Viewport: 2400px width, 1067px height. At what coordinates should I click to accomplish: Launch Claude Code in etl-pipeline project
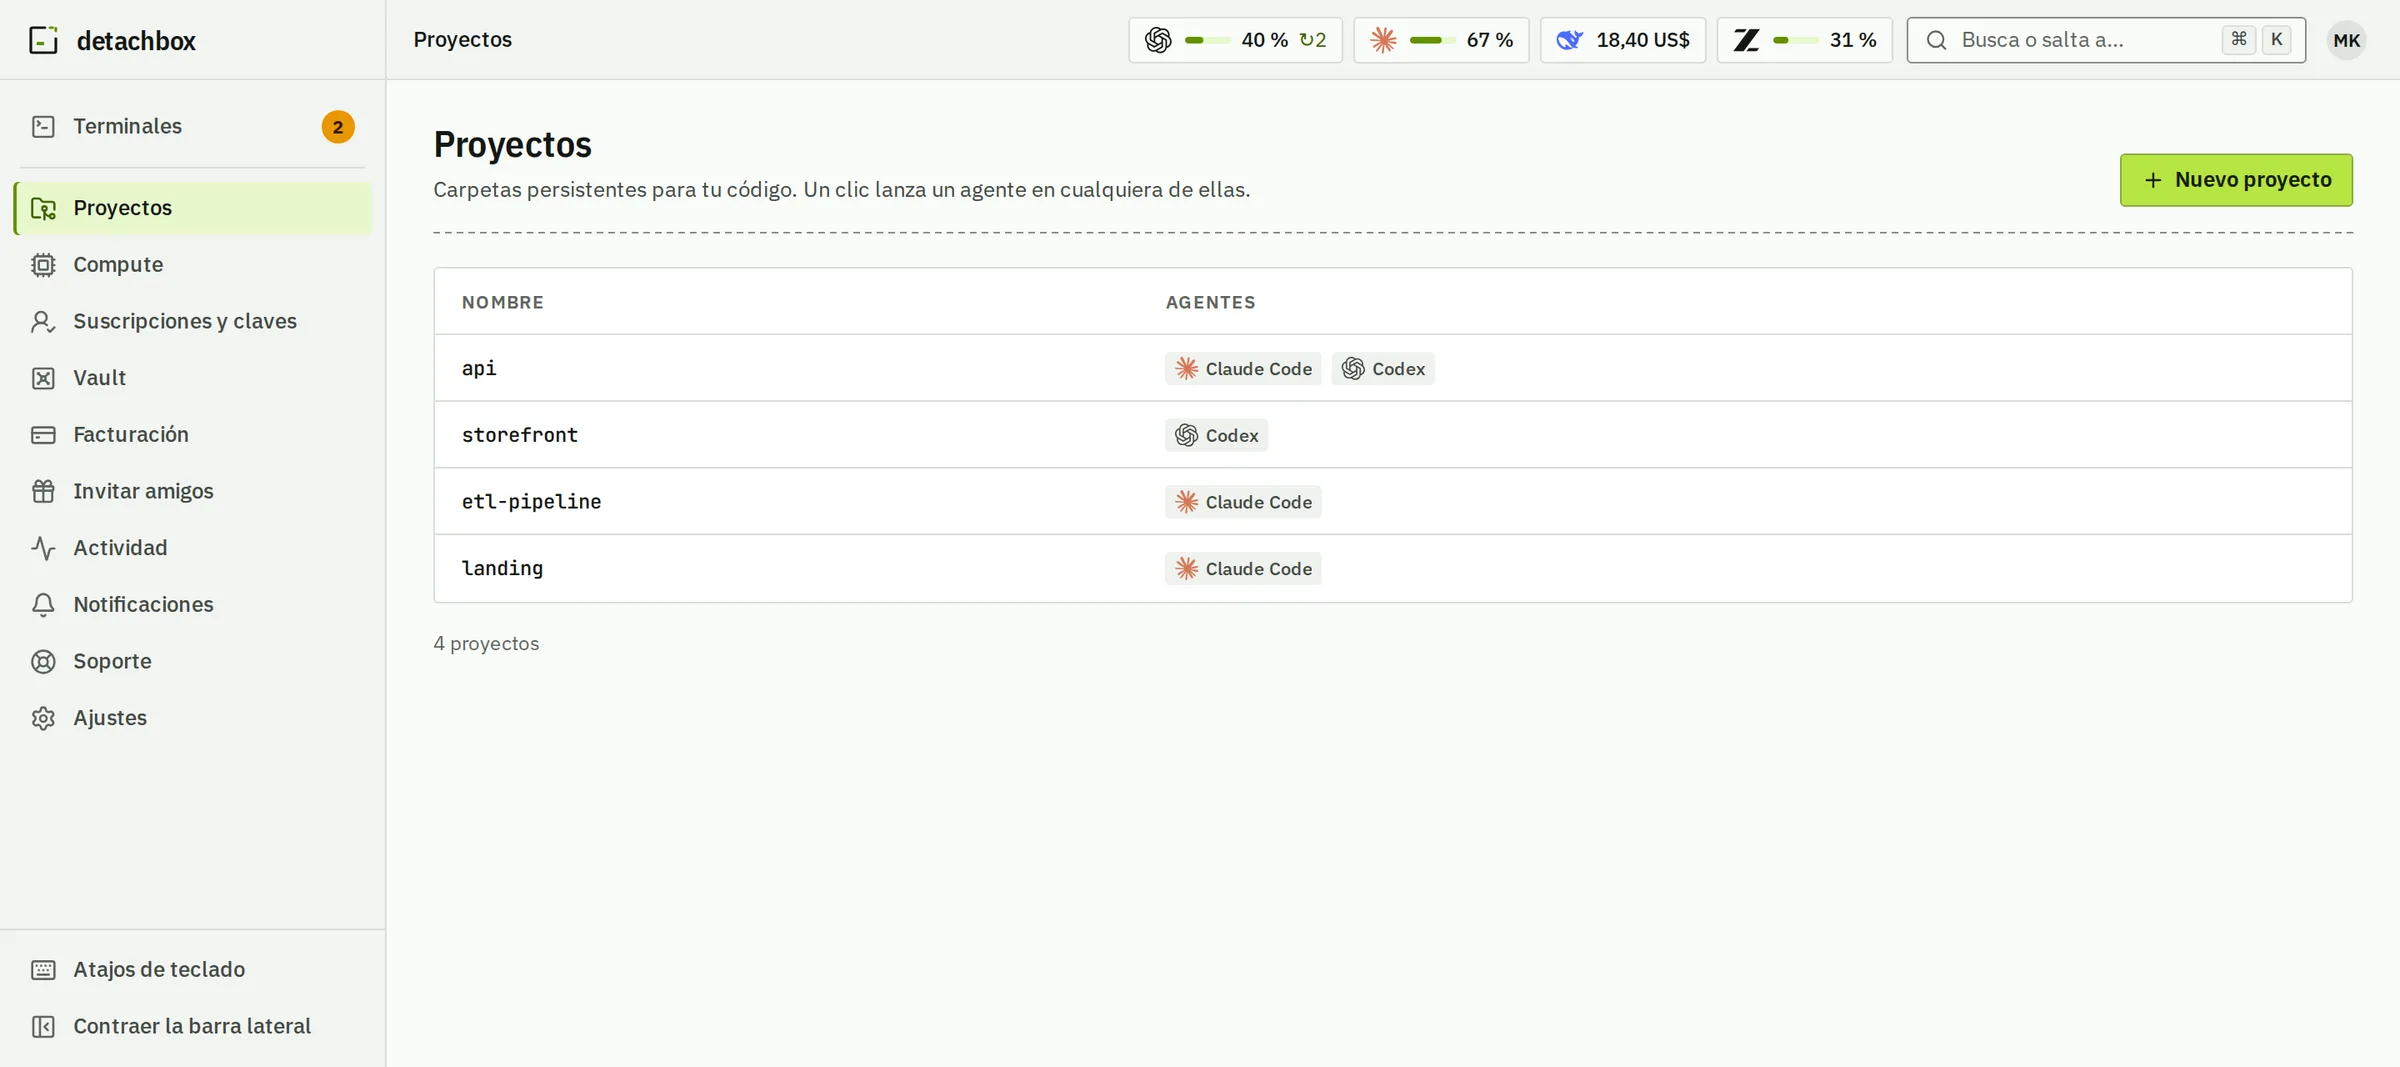[1243, 502]
